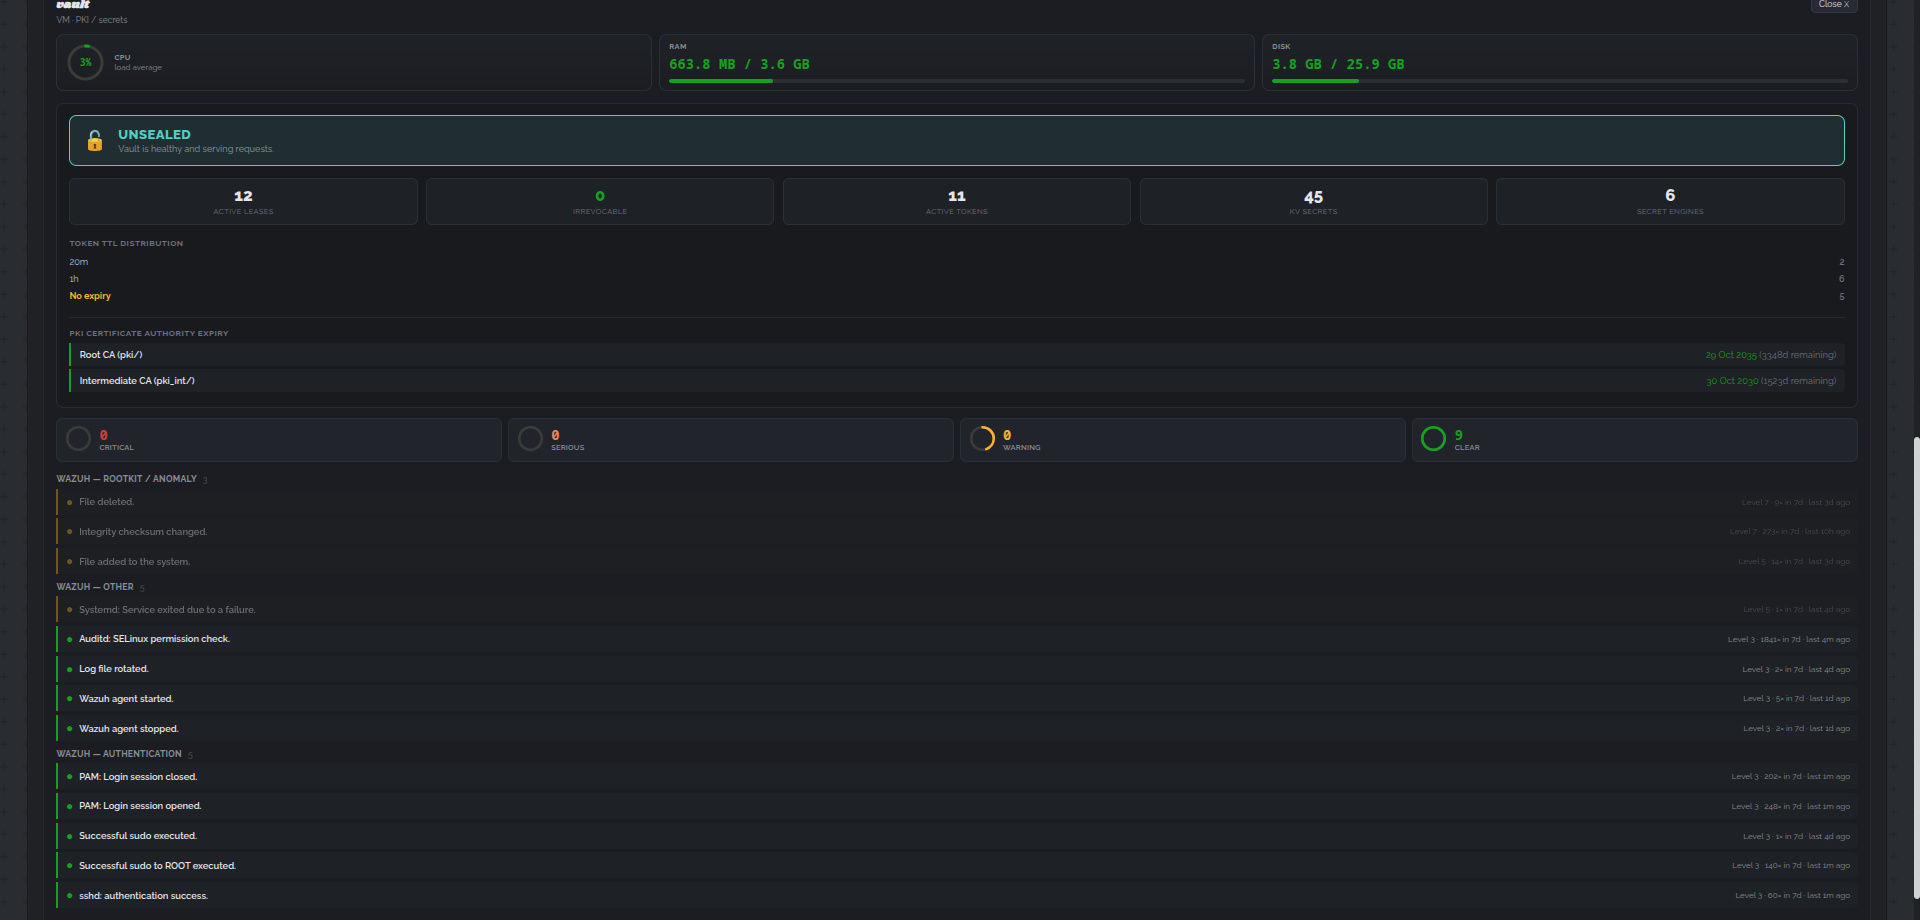
Task: Open 'PAM: Login session opened.' alert
Action: click(957, 806)
